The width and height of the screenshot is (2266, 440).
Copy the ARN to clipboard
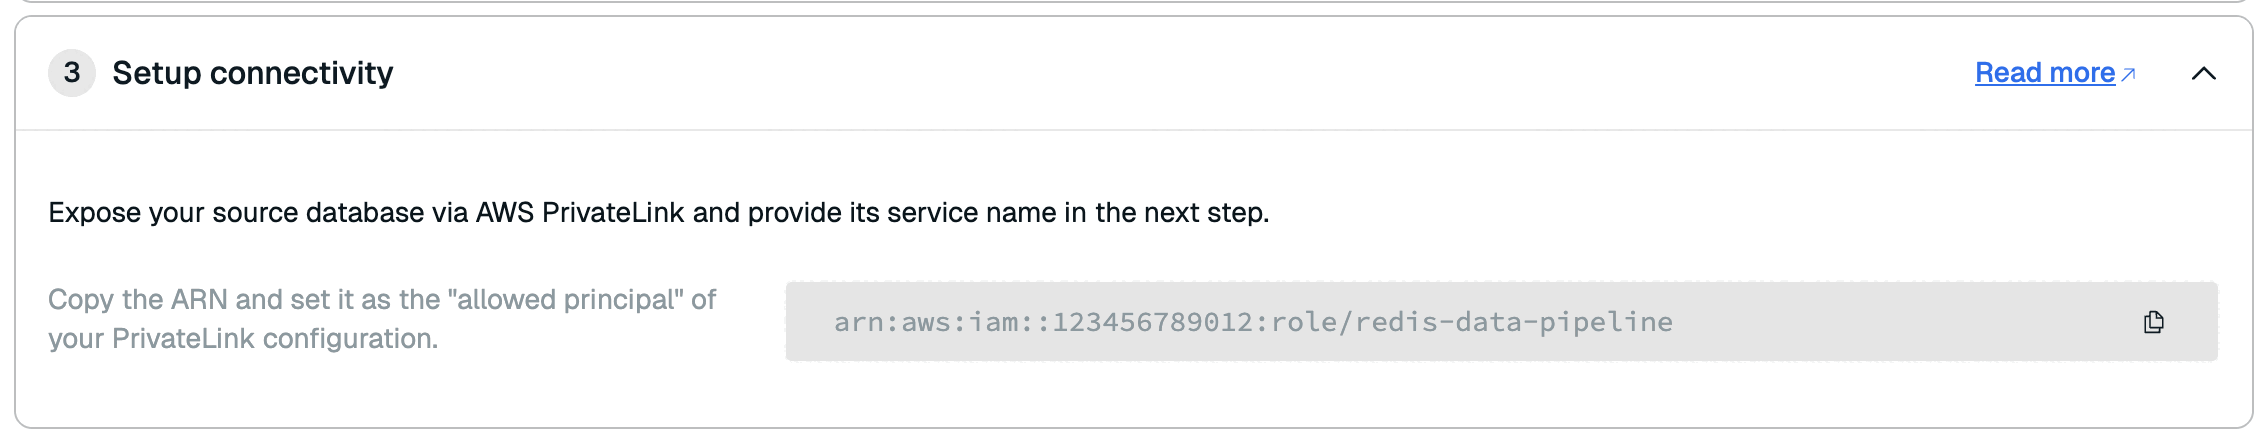2153,322
